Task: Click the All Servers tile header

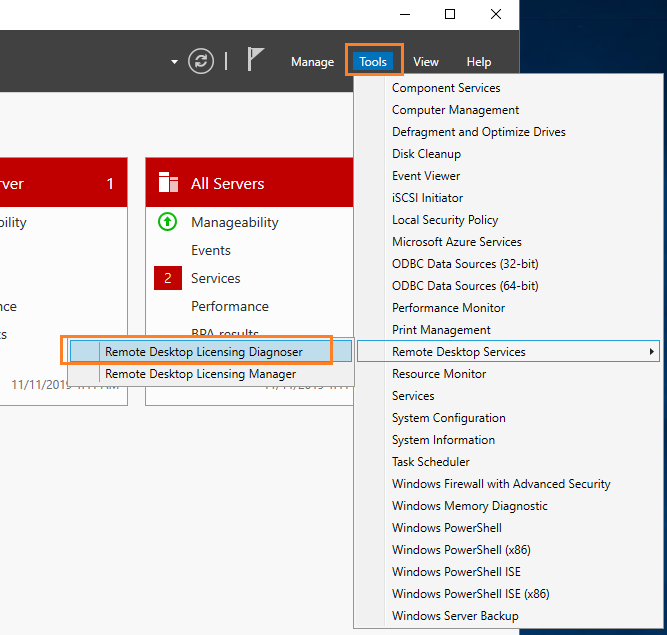Action: [249, 182]
